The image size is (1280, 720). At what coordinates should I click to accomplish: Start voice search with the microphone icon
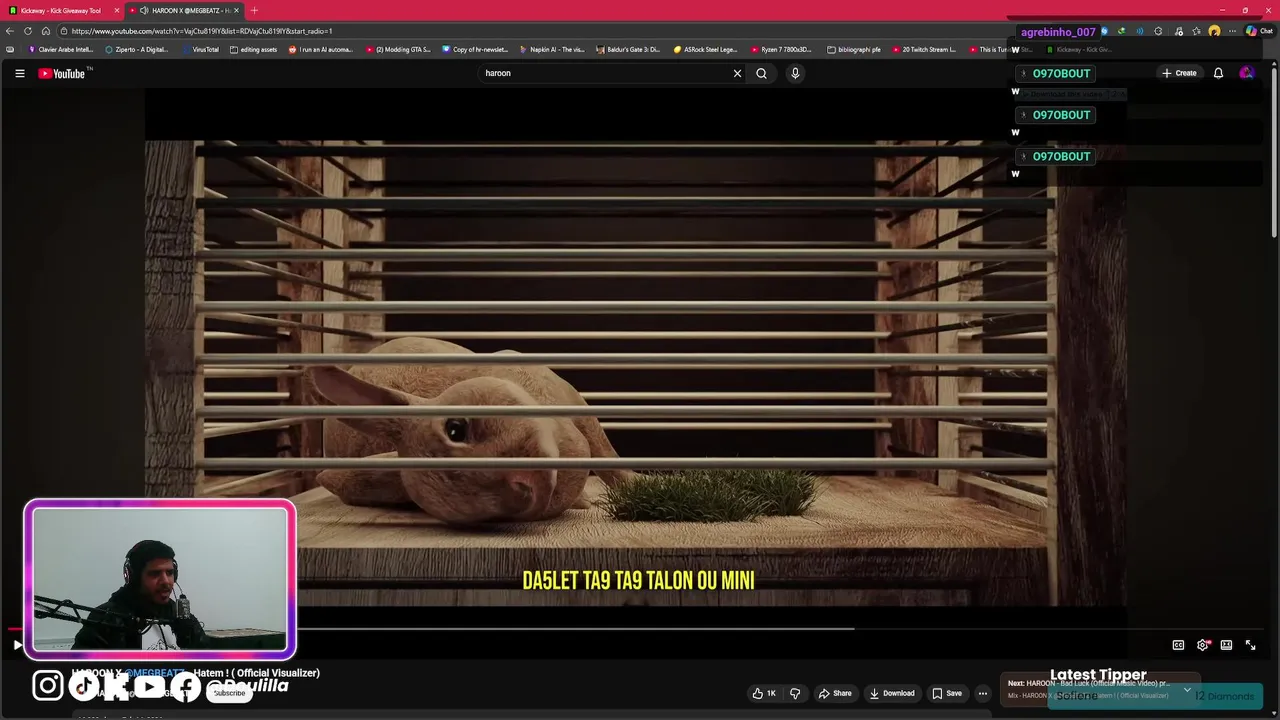[x=795, y=73]
